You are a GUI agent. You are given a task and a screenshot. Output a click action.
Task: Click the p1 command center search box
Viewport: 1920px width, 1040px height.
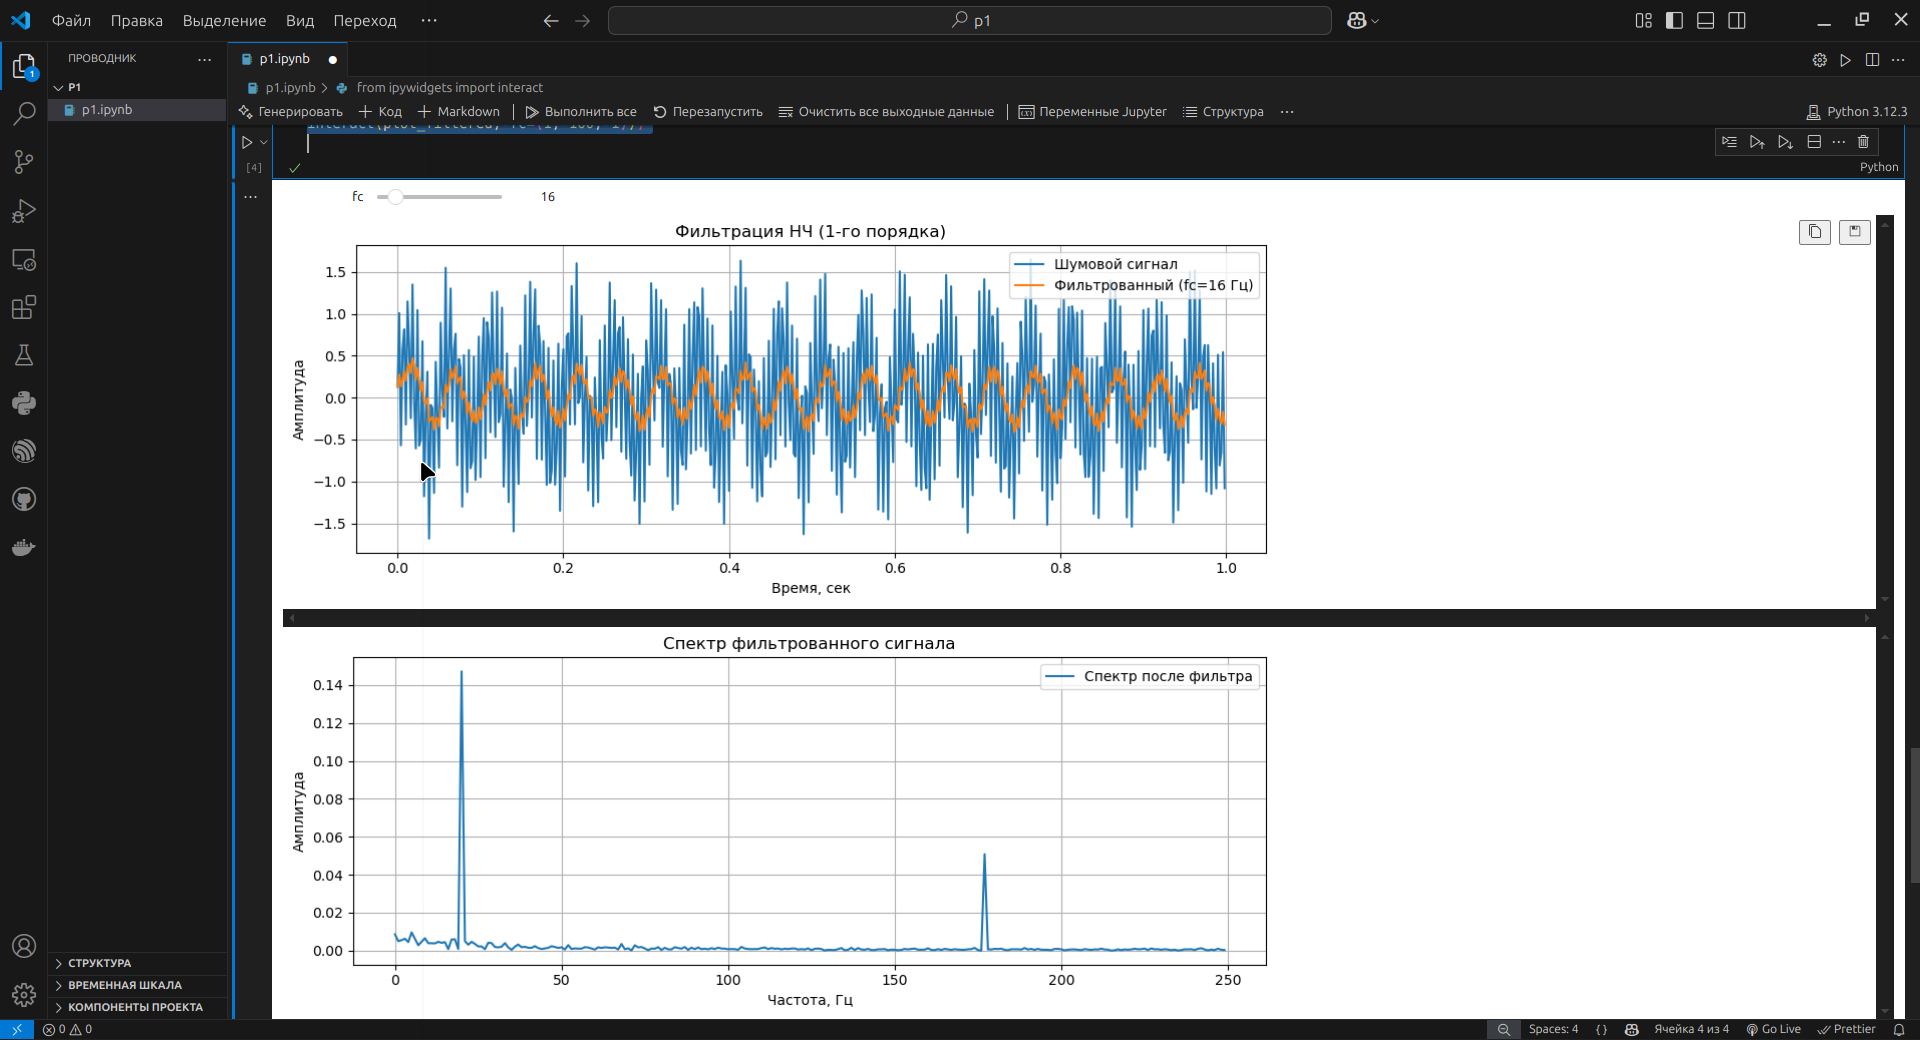tap(970, 20)
